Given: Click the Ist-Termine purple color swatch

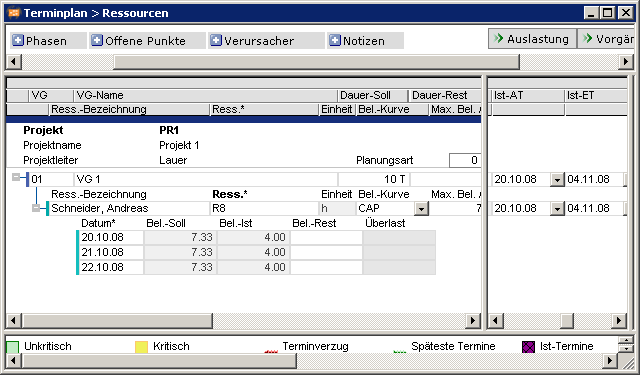Looking at the screenshot, I should 529,347.
